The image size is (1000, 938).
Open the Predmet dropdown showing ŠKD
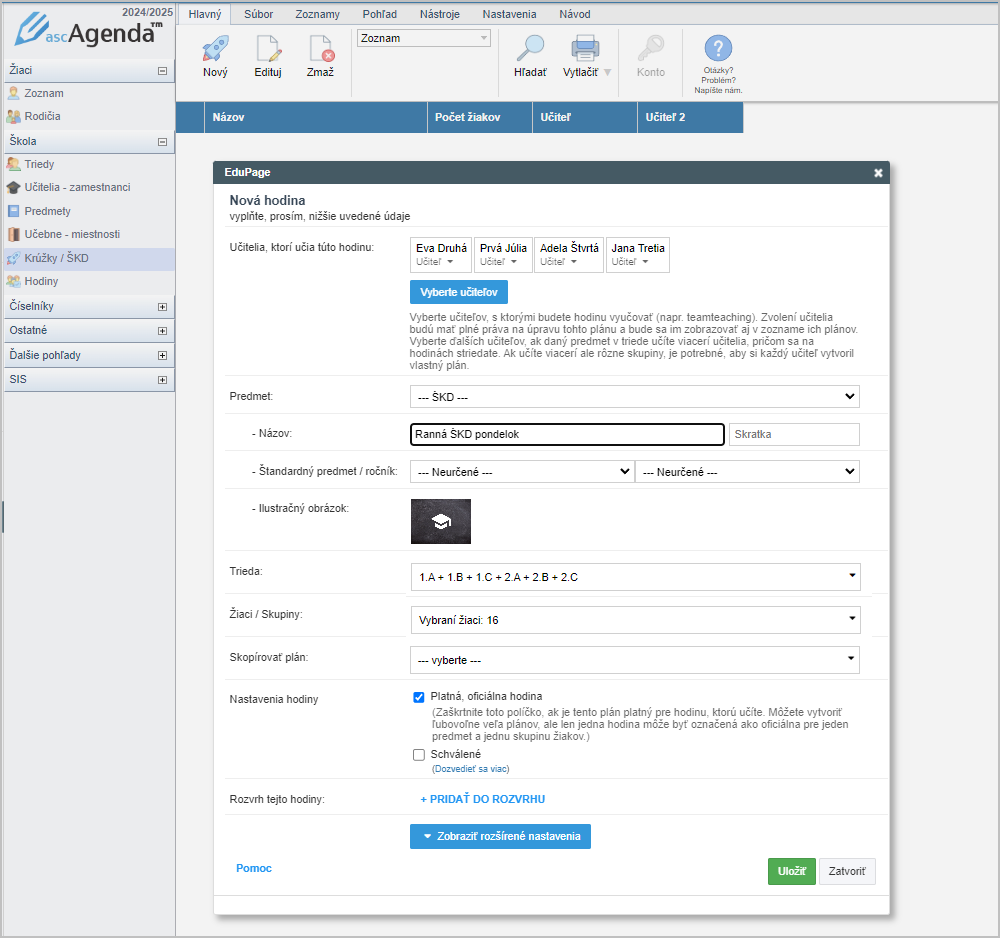(635, 397)
